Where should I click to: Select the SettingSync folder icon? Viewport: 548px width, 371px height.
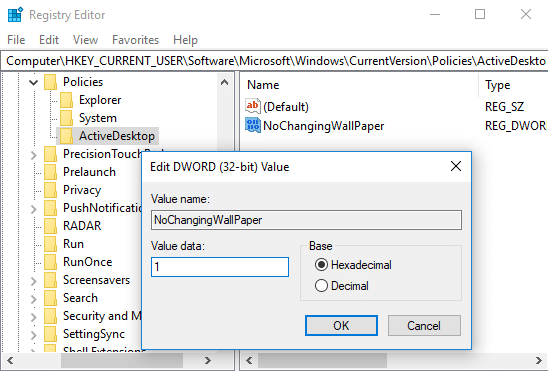click(x=51, y=334)
